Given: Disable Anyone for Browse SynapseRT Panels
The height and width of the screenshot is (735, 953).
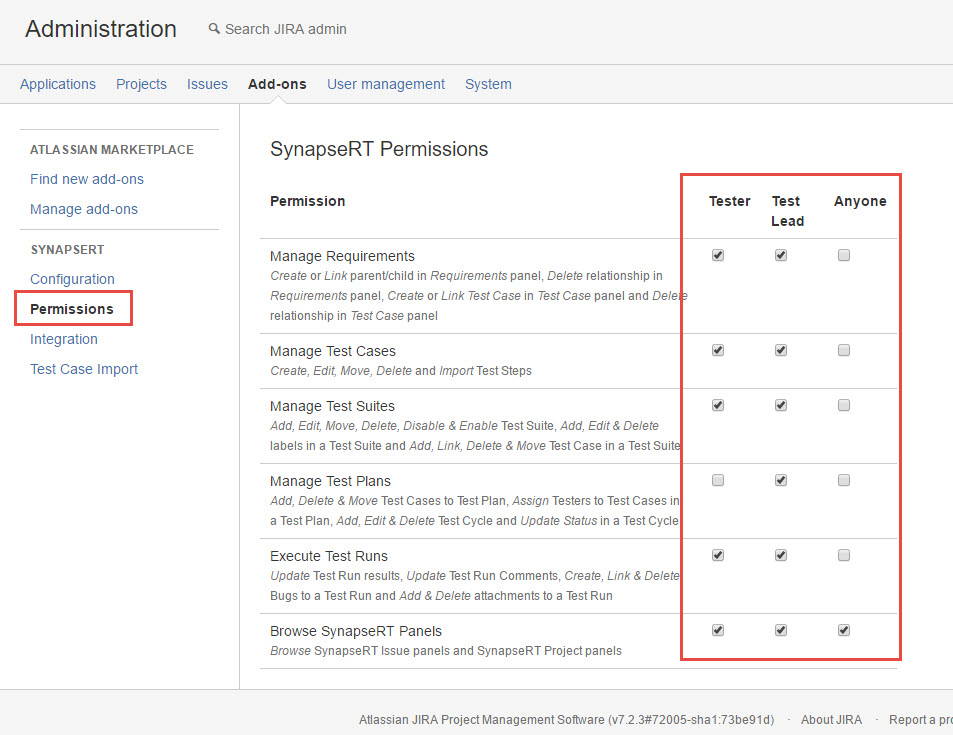Looking at the screenshot, I should click(x=844, y=630).
